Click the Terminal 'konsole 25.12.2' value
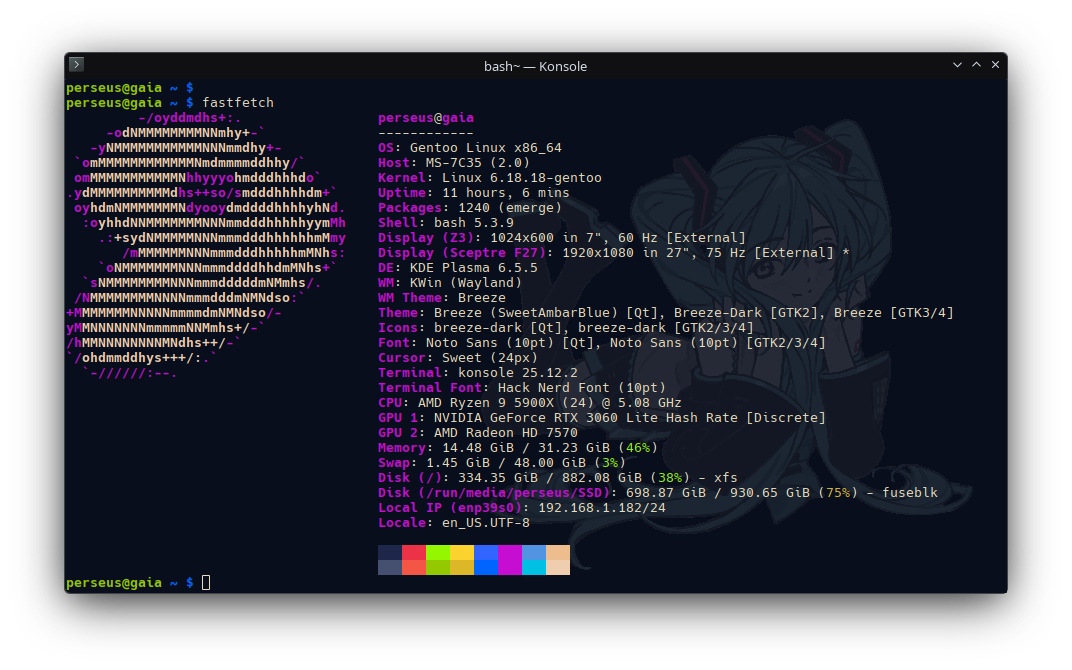 518,373
